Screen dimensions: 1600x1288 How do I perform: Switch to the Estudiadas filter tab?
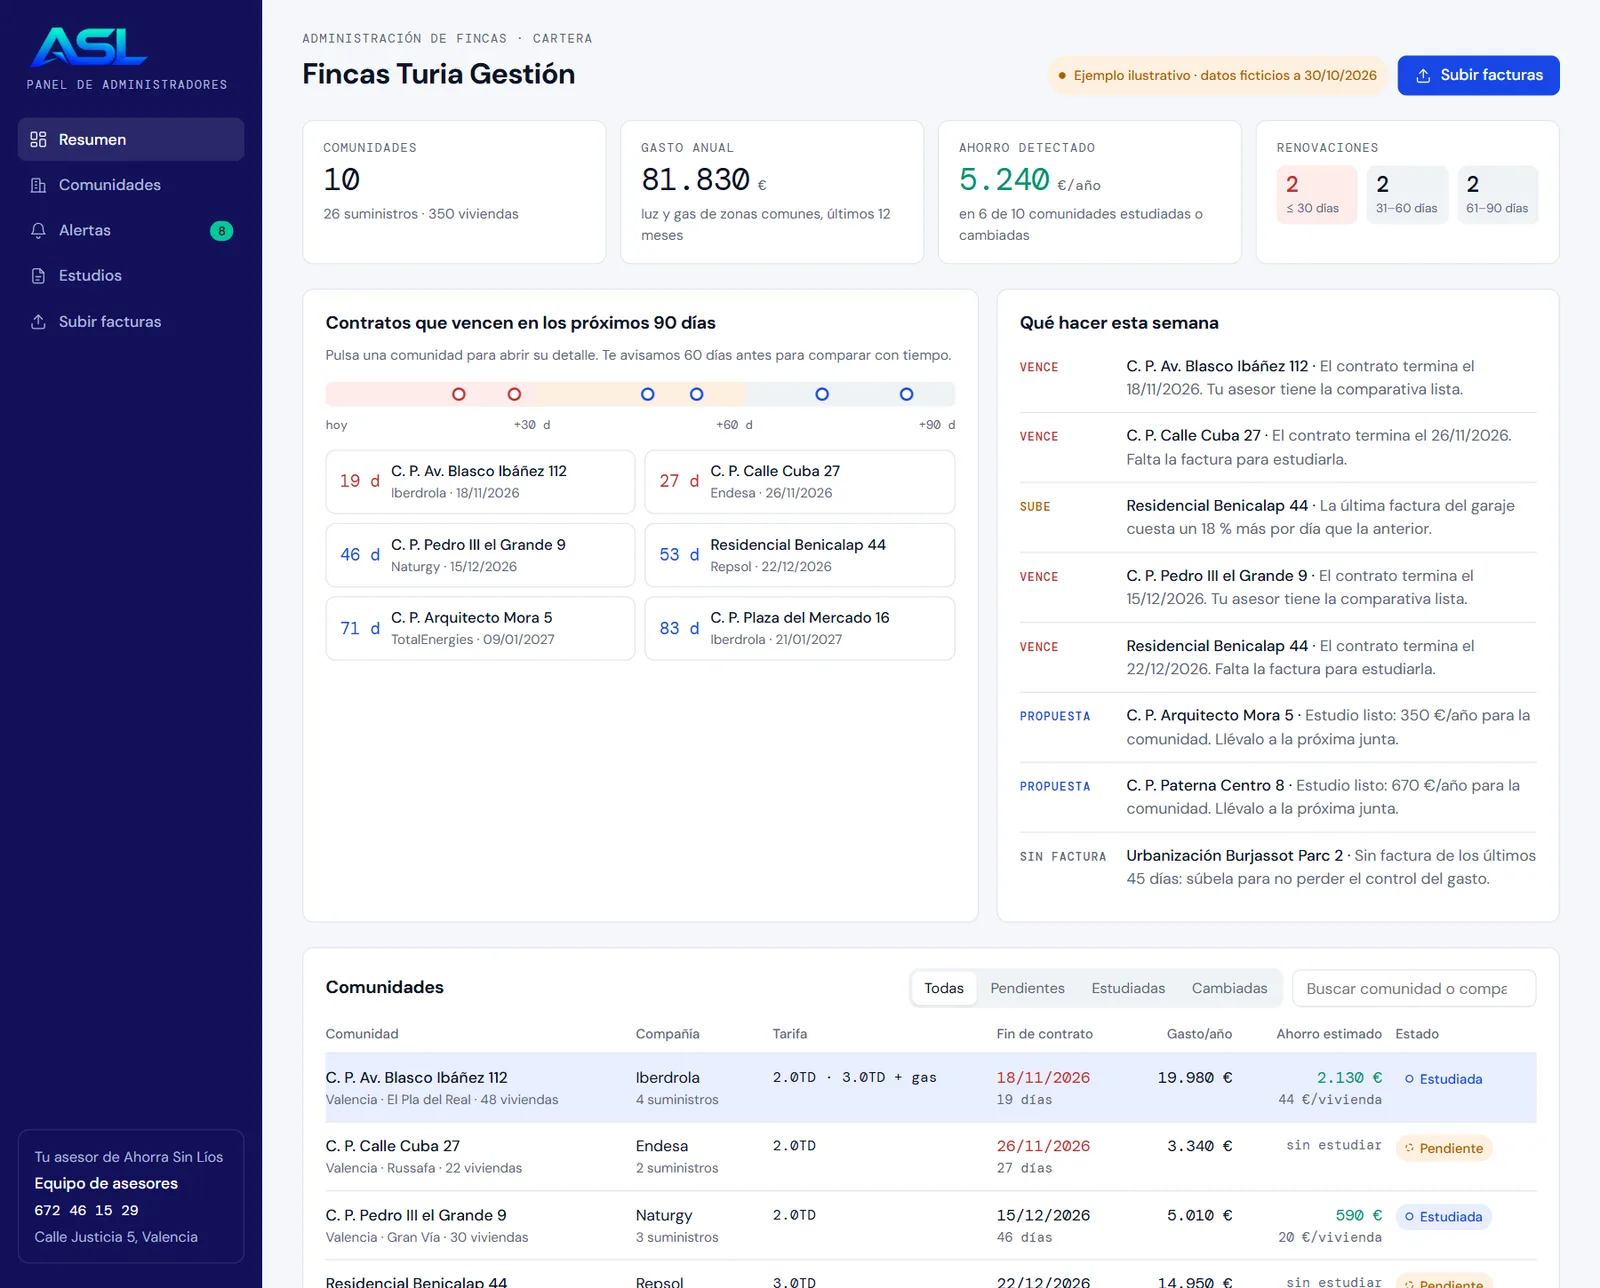point(1128,988)
